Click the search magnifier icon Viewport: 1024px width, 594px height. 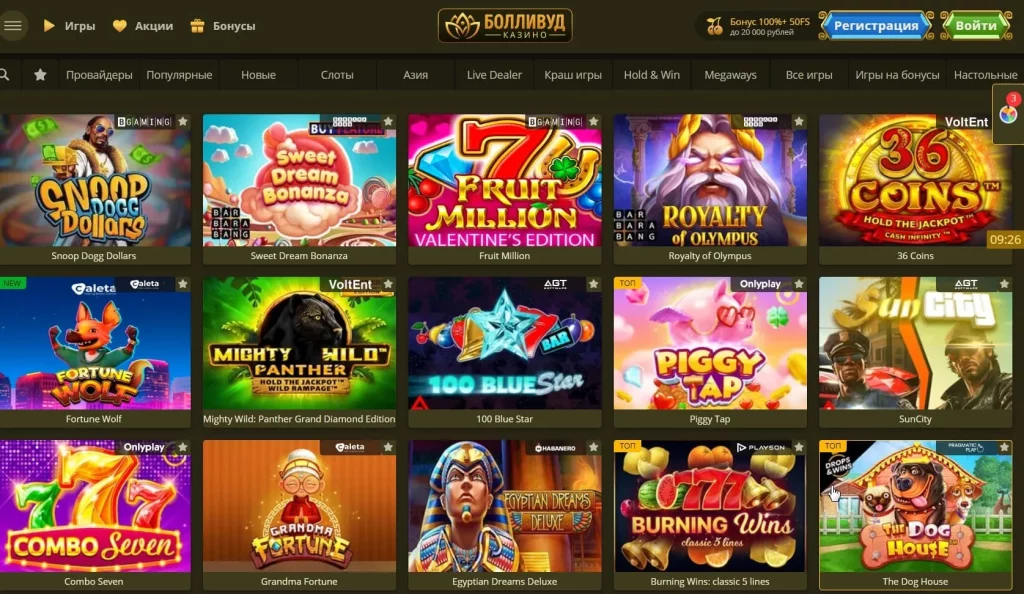pyautogui.click(x=5, y=75)
